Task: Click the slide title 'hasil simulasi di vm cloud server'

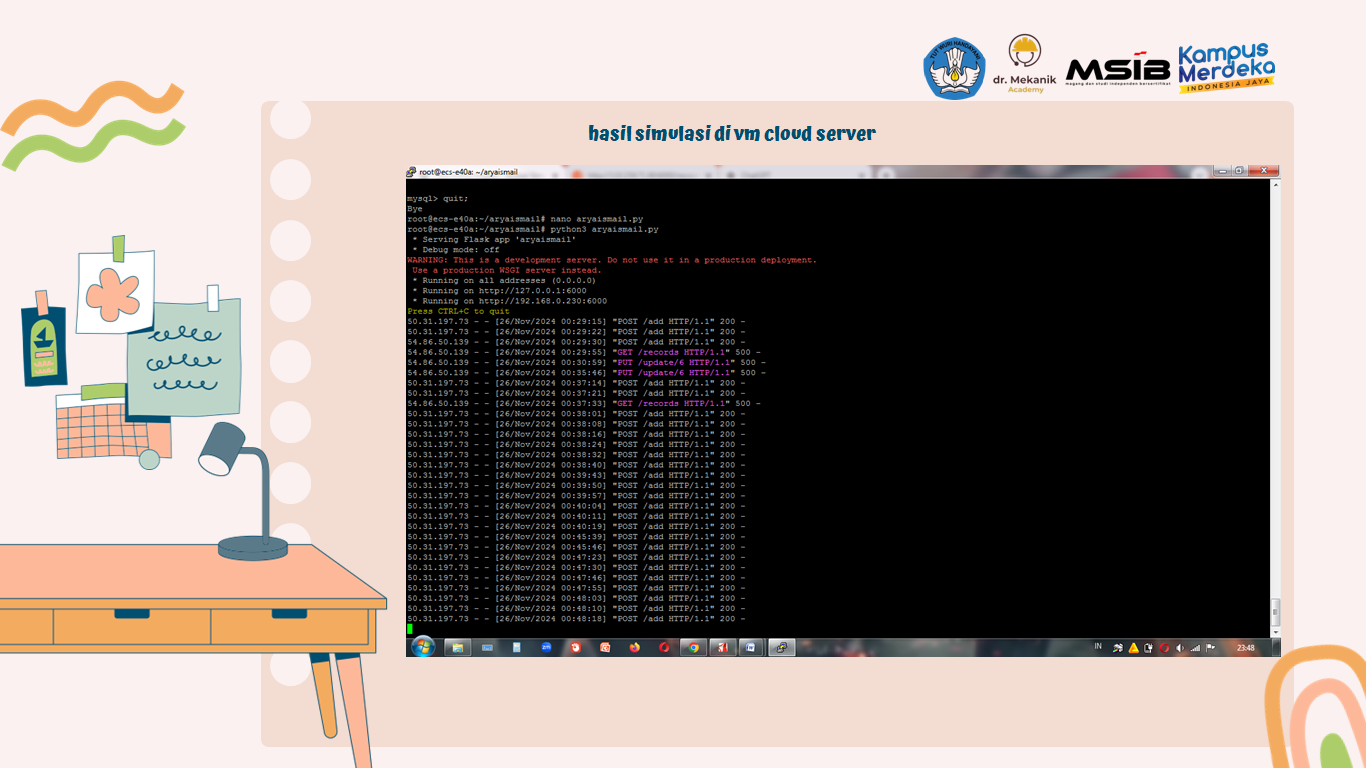Action: (732, 133)
